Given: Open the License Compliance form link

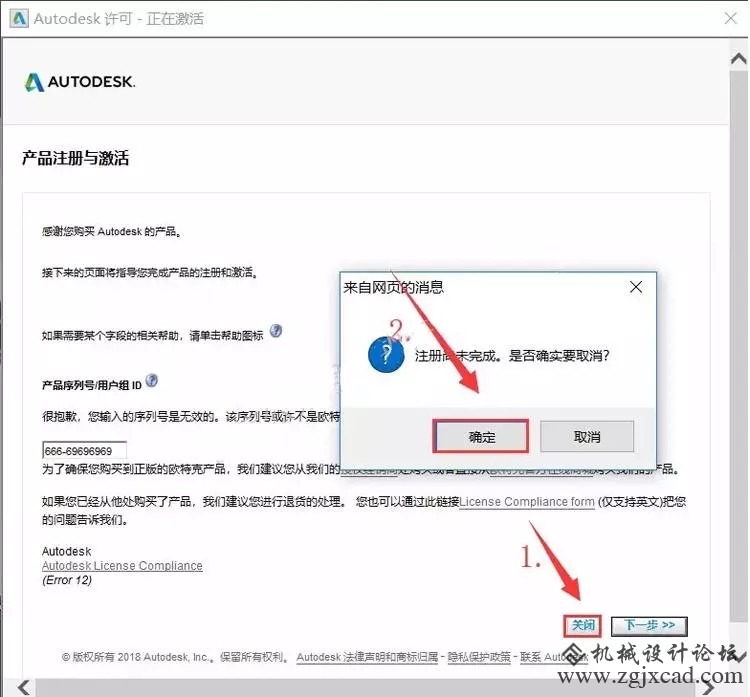Looking at the screenshot, I should [x=527, y=502].
